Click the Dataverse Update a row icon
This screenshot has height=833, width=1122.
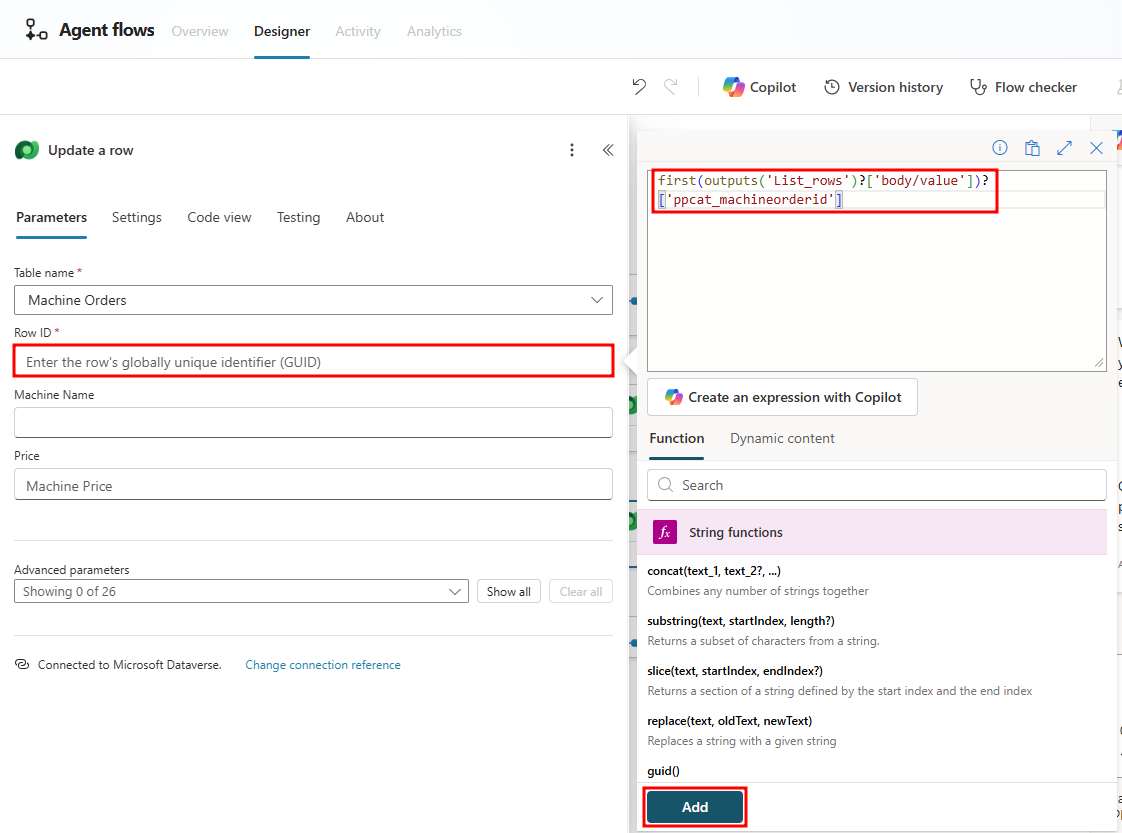click(x=27, y=150)
